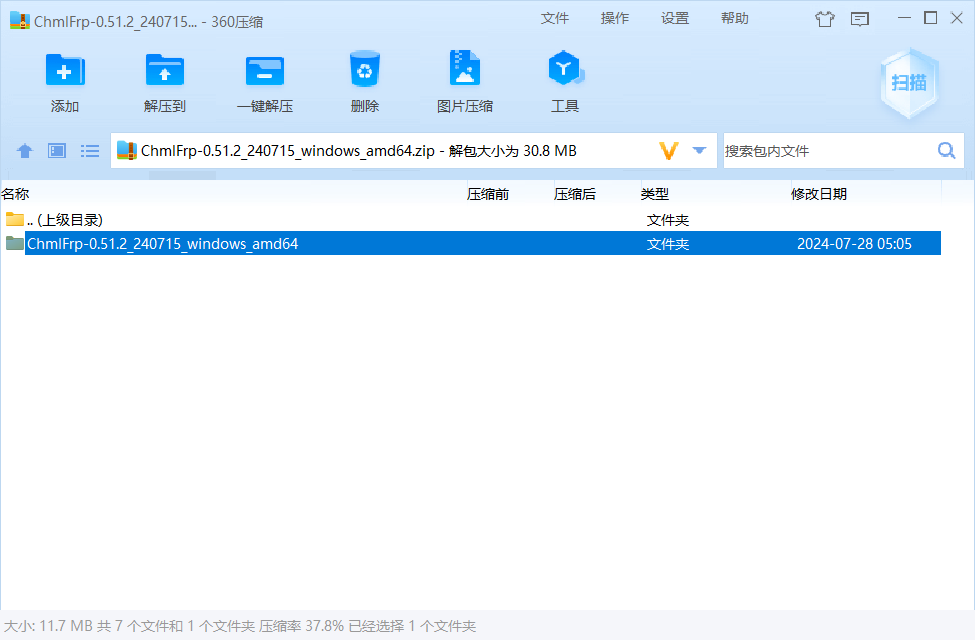Image resolution: width=975 pixels, height=640 pixels.
Task: Focus the search in archive (搜索包内文件) field
Action: 825,151
